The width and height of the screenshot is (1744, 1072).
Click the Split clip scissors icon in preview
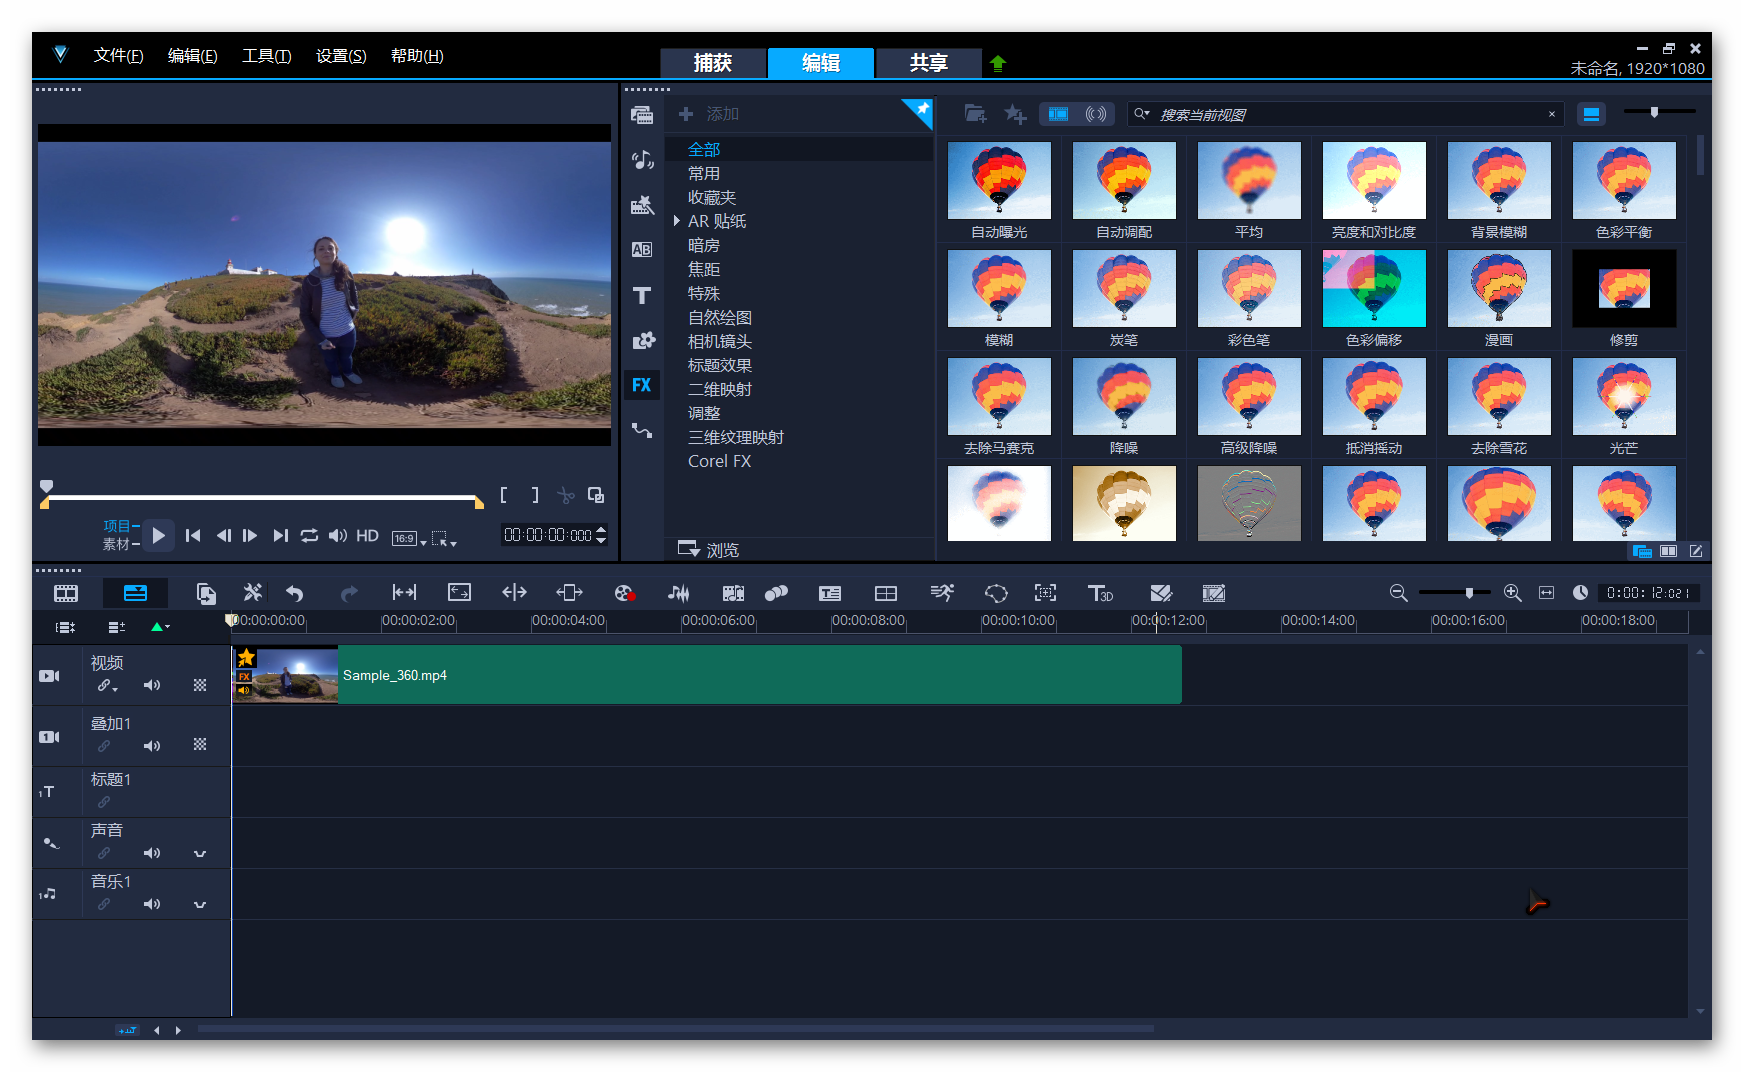[x=566, y=495]
